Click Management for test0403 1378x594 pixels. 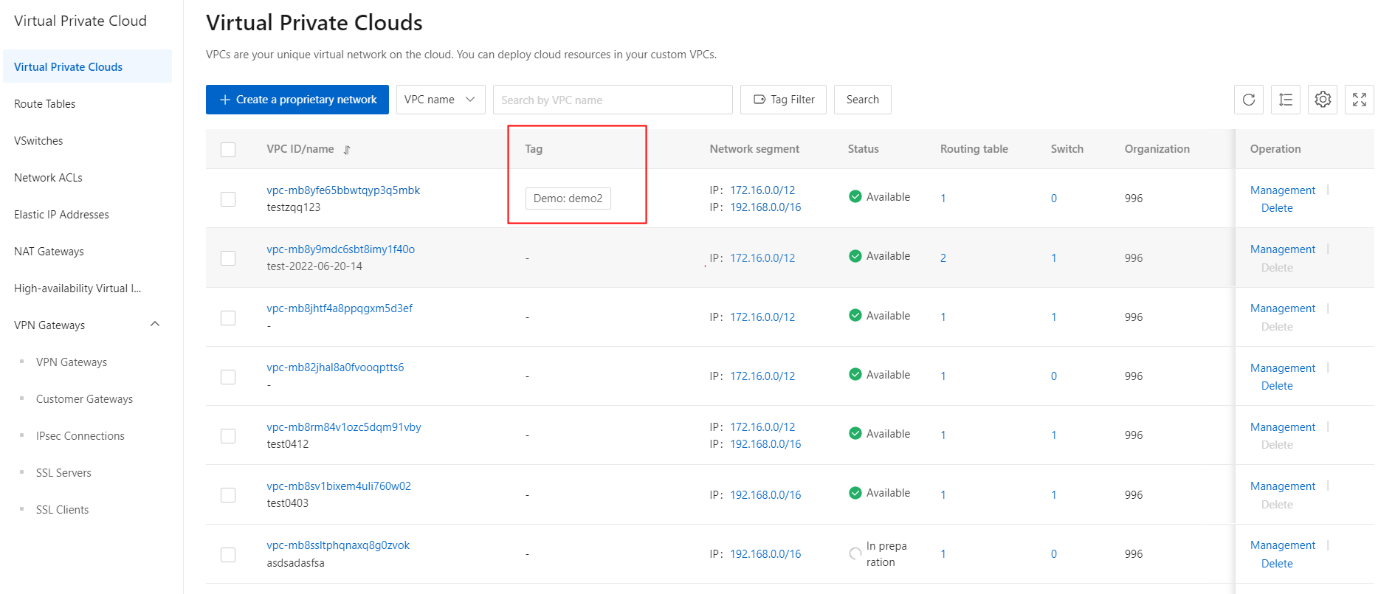tap(1282, 486)
